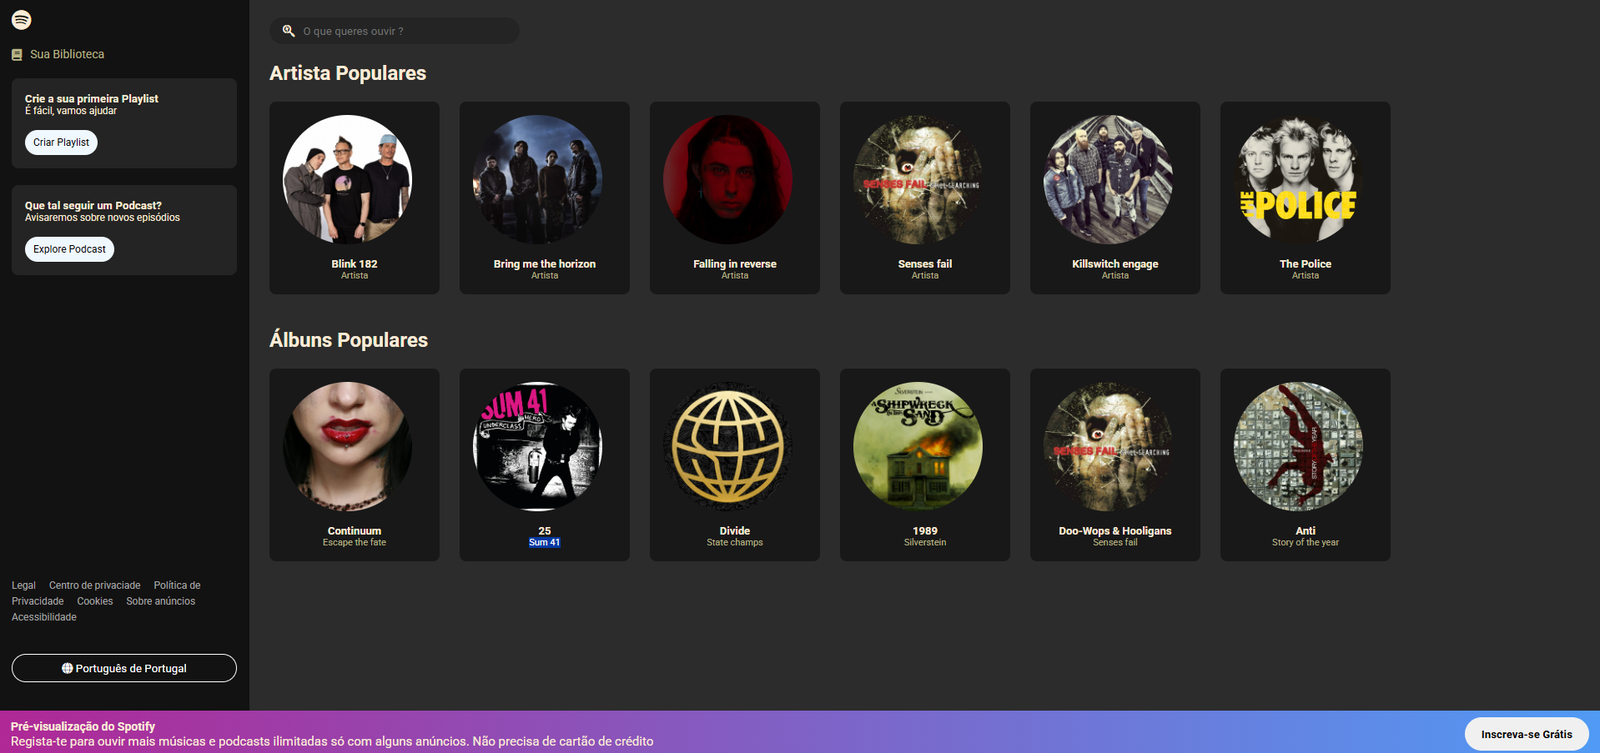
Task: Open The Police artist image
Action: pyautogui.click(x=1298, y=180)
